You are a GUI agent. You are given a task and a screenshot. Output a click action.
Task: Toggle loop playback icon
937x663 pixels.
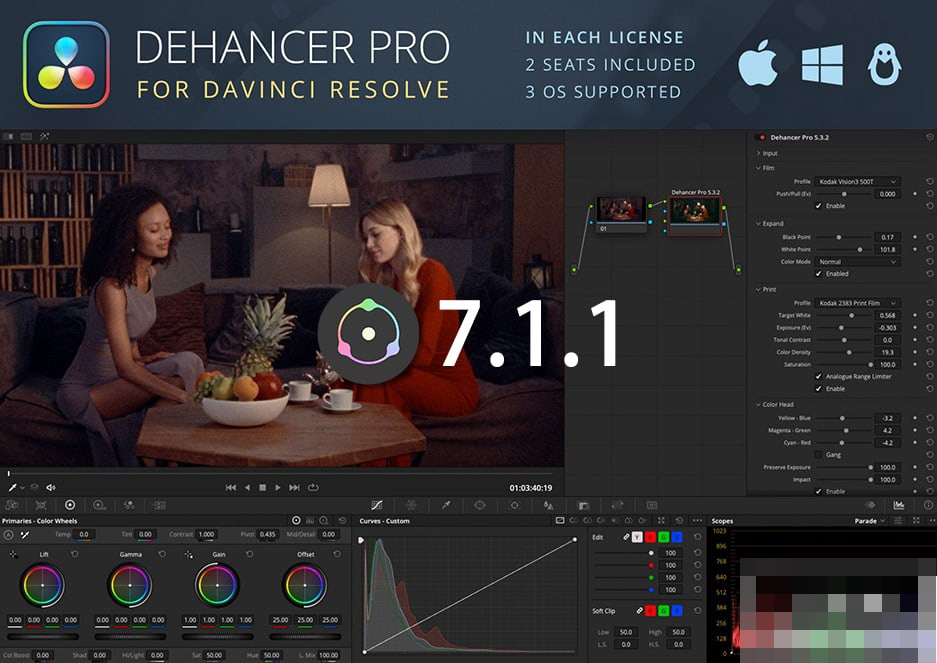(x=313, y=488)
